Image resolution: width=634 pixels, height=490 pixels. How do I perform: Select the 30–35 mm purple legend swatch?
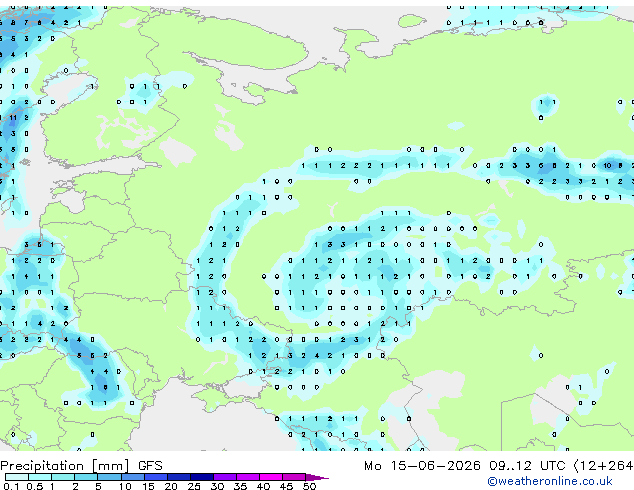click(x=225, y=477)
